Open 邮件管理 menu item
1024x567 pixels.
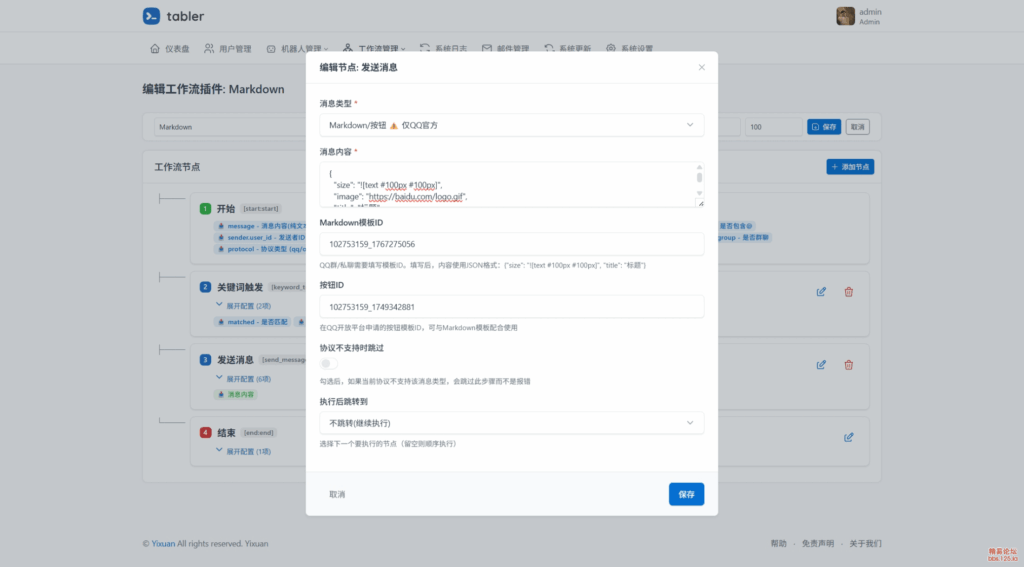pyautogui.click(x=505, y=48)
